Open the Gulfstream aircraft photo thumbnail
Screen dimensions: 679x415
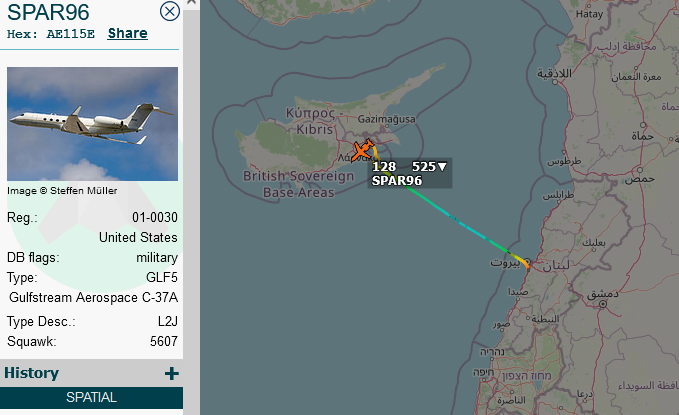pos(92,123)
